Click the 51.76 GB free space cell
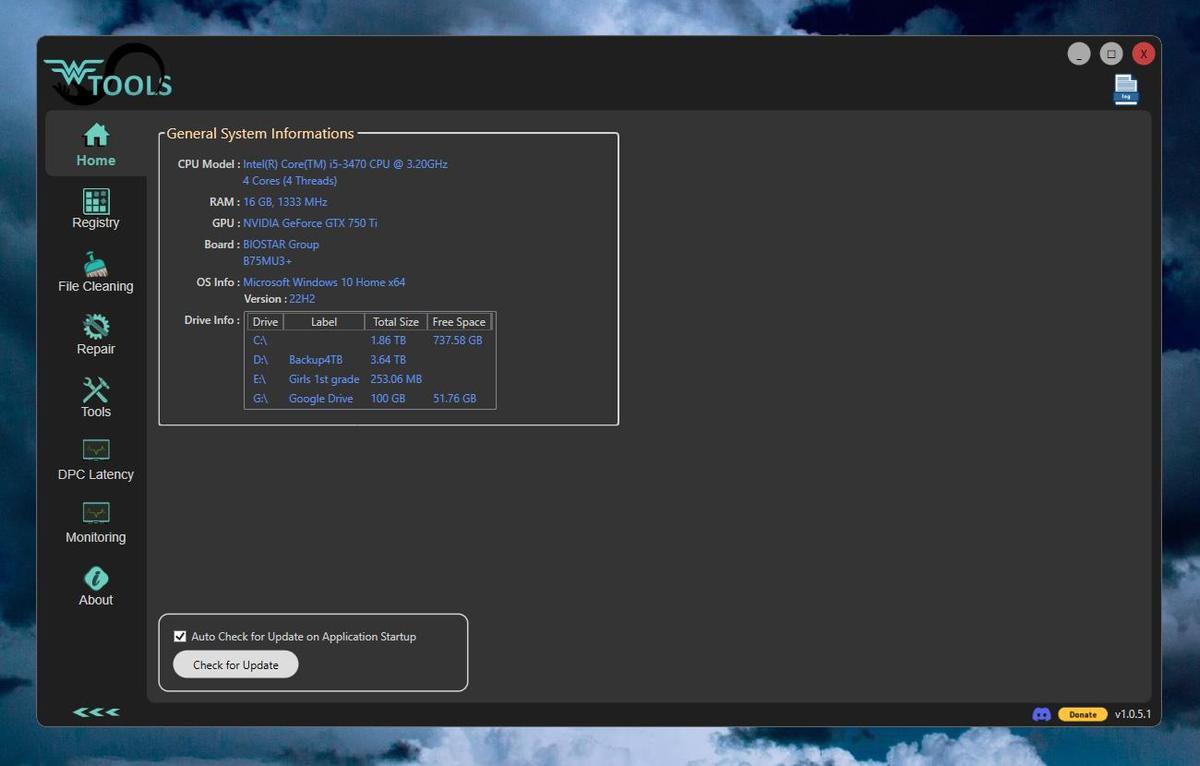The height and width of the screenshot is (766, 1200). click(455, 398)
